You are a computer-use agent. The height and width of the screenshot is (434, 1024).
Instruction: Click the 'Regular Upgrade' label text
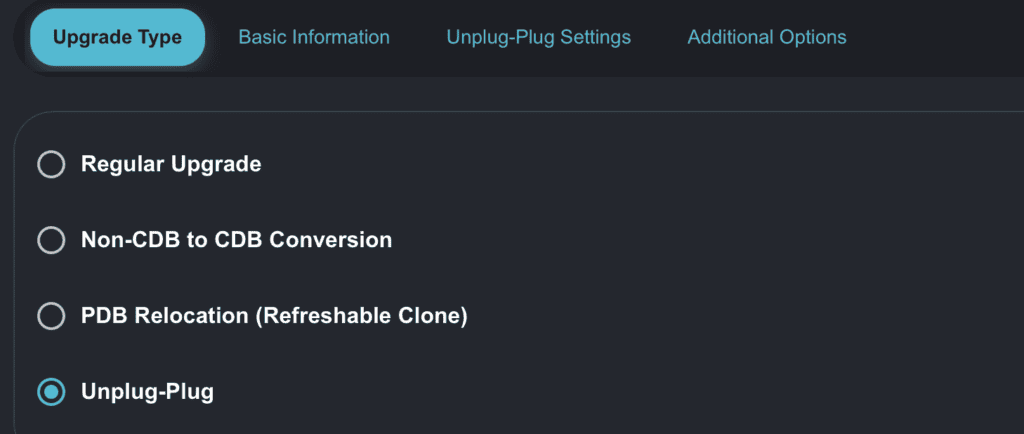171,164
